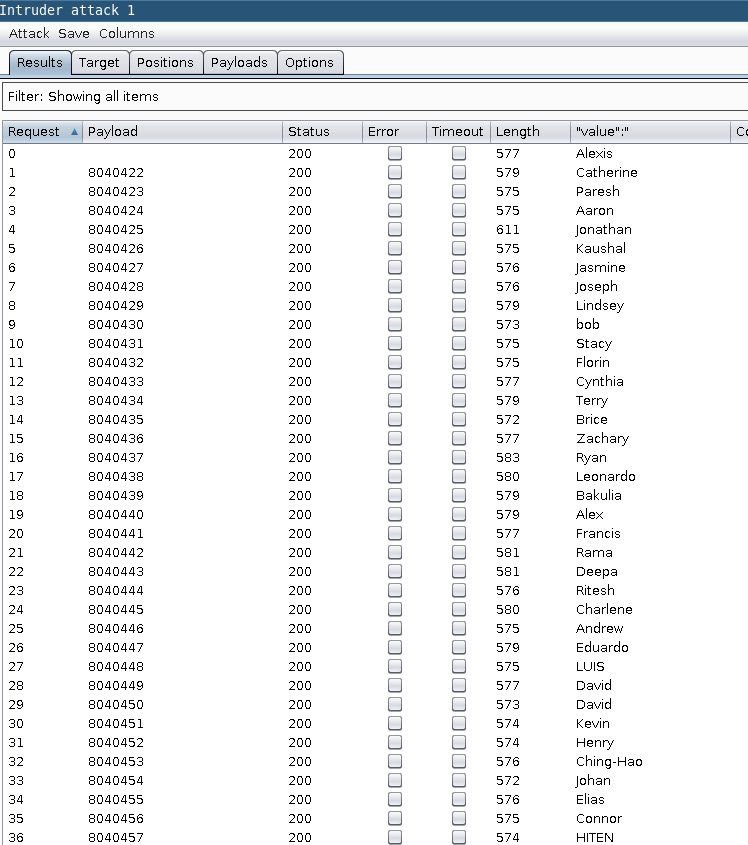Open the Payloads tab
Image resolution: width=748 pixels, height=845 pixels.
pyautogui.click(x=239, y=63)
